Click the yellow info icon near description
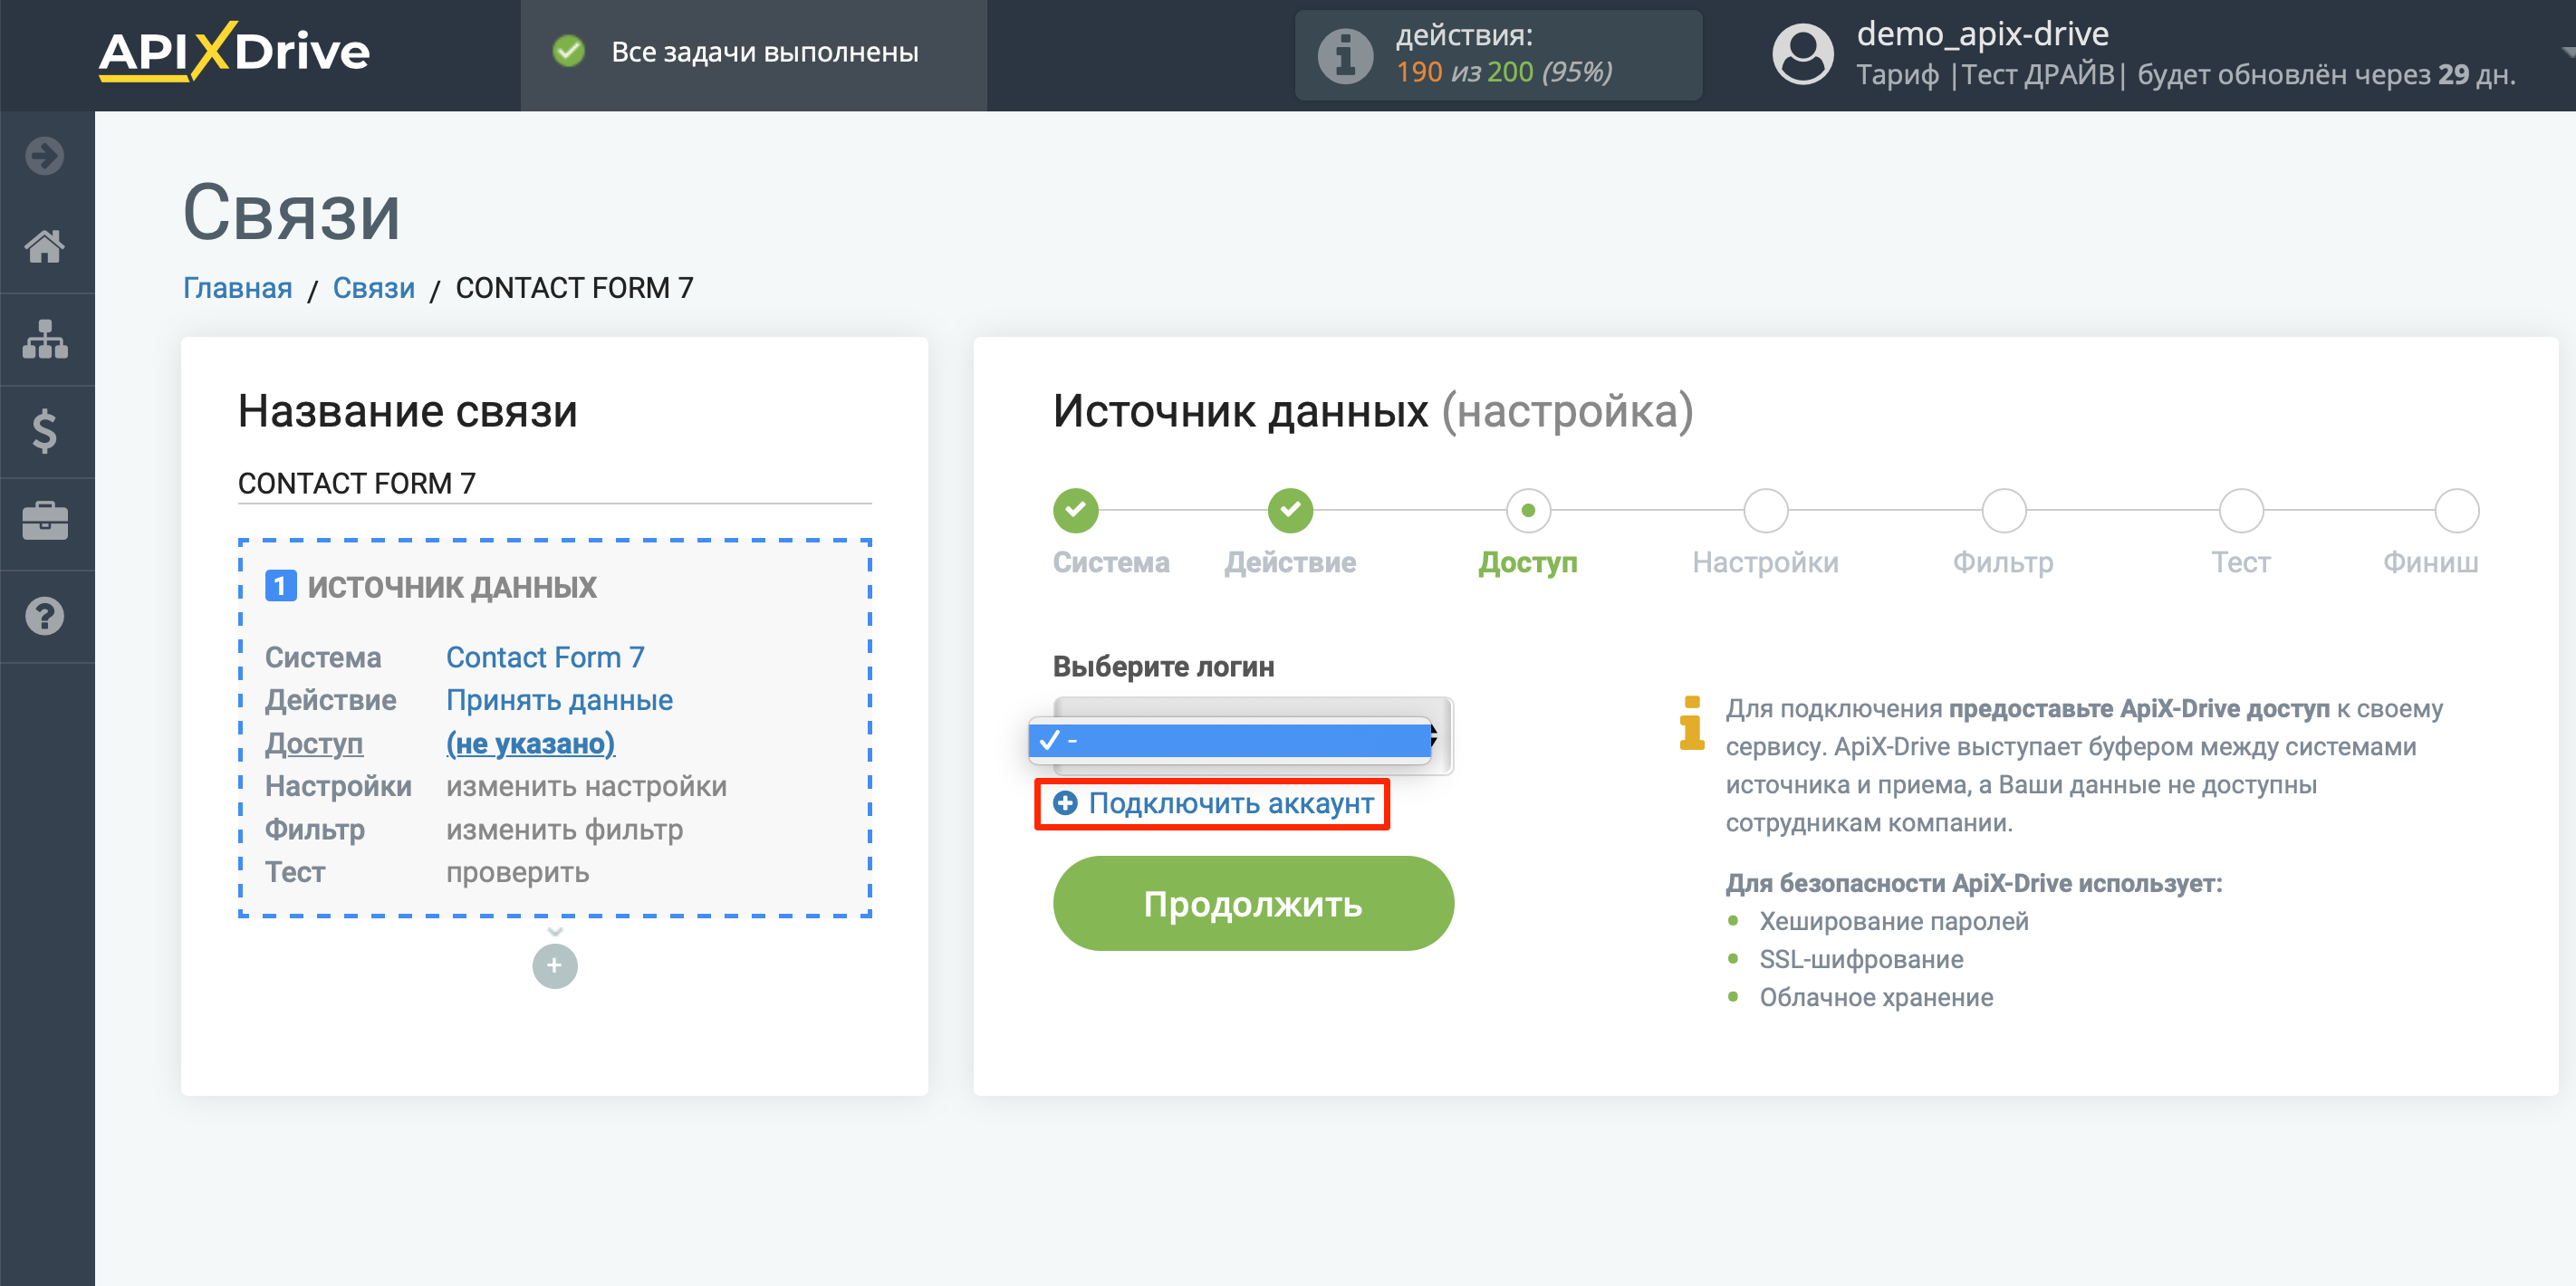Image resolution: width=2576 pixels, height=1286 pixels. point(1692,724)
